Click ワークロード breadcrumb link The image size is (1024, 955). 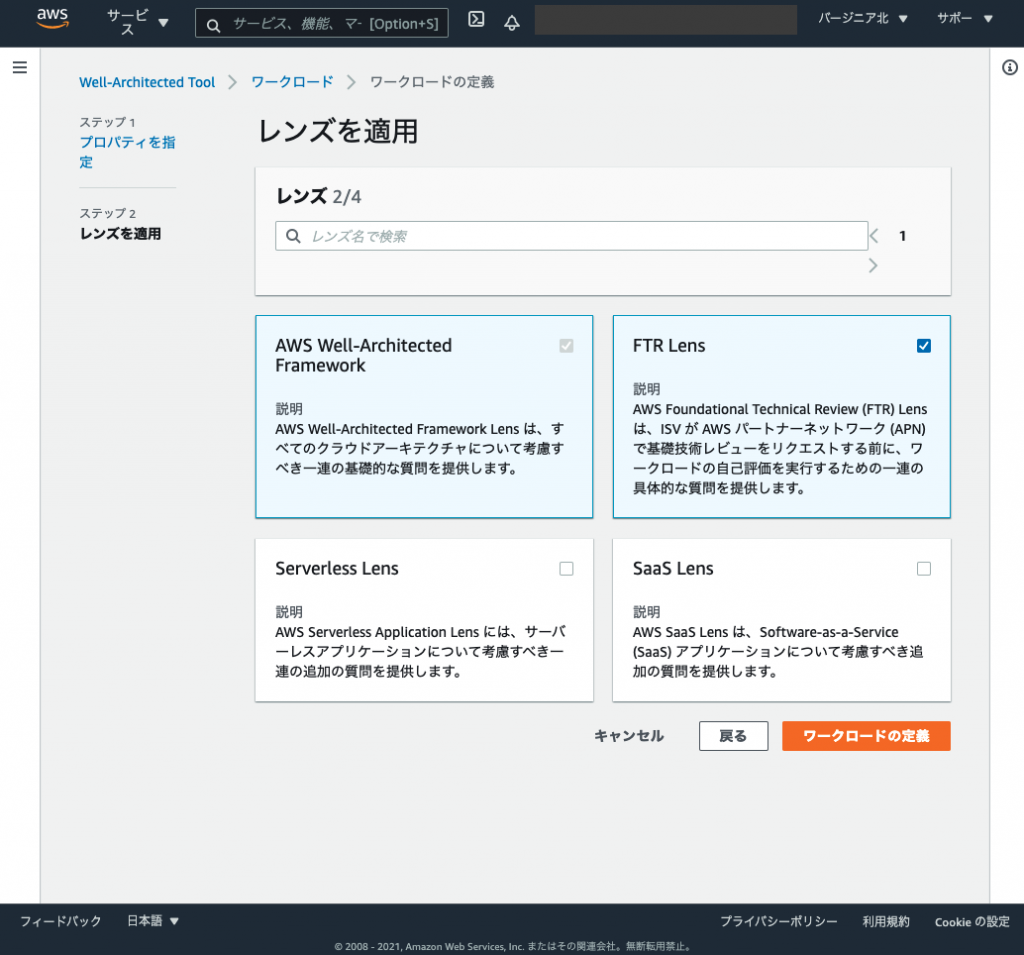292,82
